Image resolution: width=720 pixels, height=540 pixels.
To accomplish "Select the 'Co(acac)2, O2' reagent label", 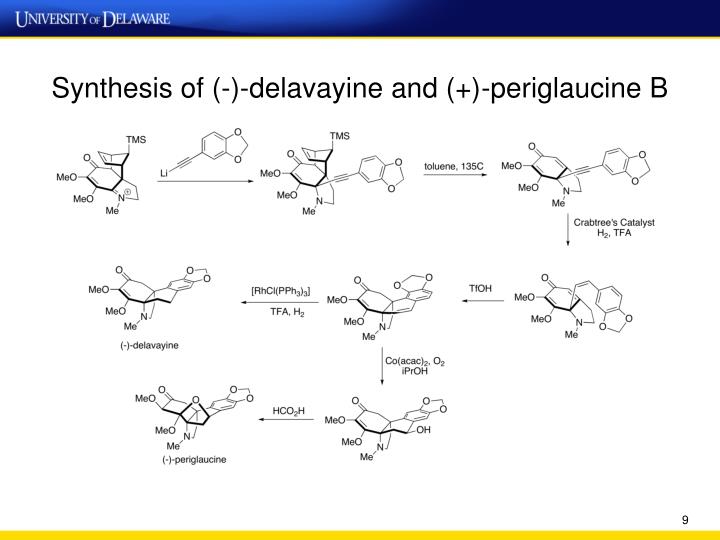I will [x=415, y=361].
